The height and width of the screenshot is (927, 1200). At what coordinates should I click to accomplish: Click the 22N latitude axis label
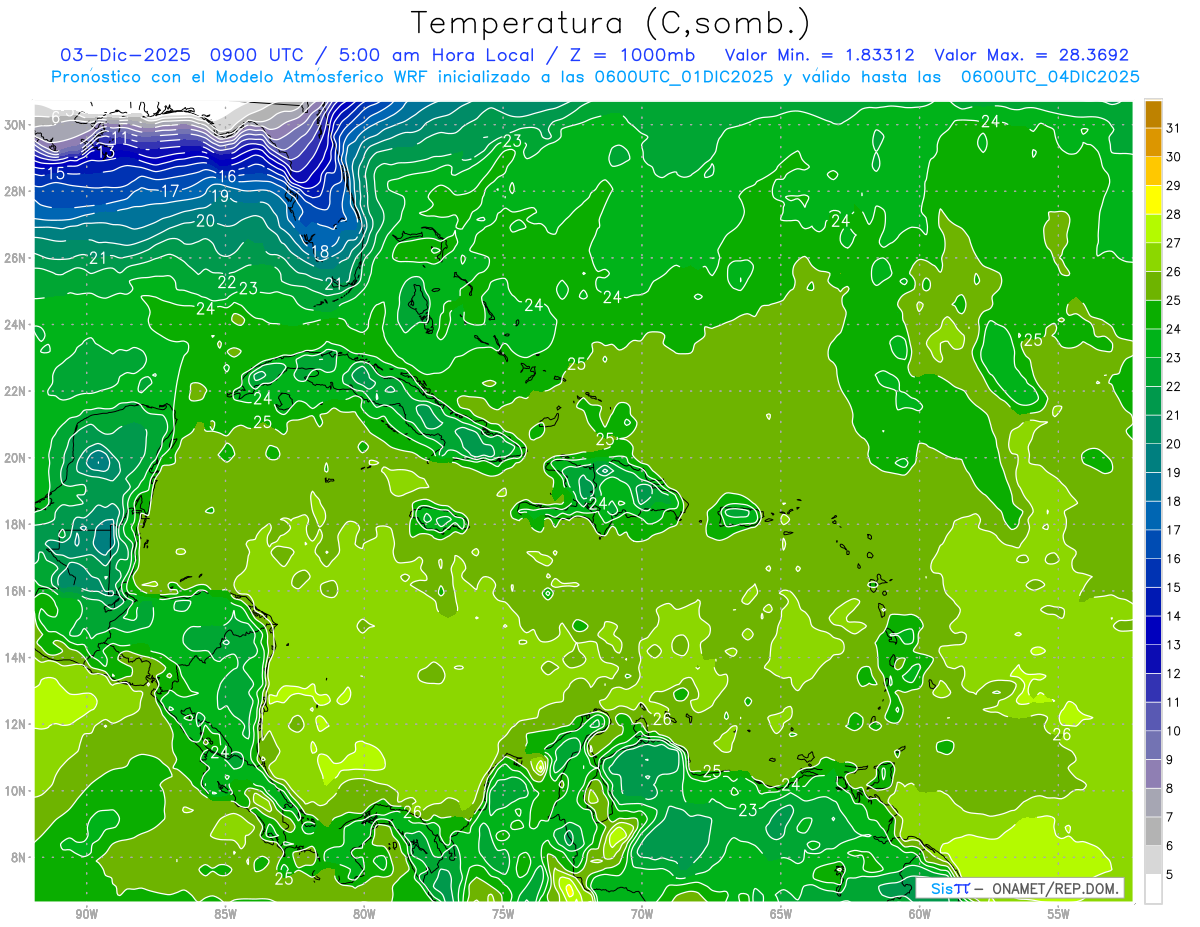(16, 391)
